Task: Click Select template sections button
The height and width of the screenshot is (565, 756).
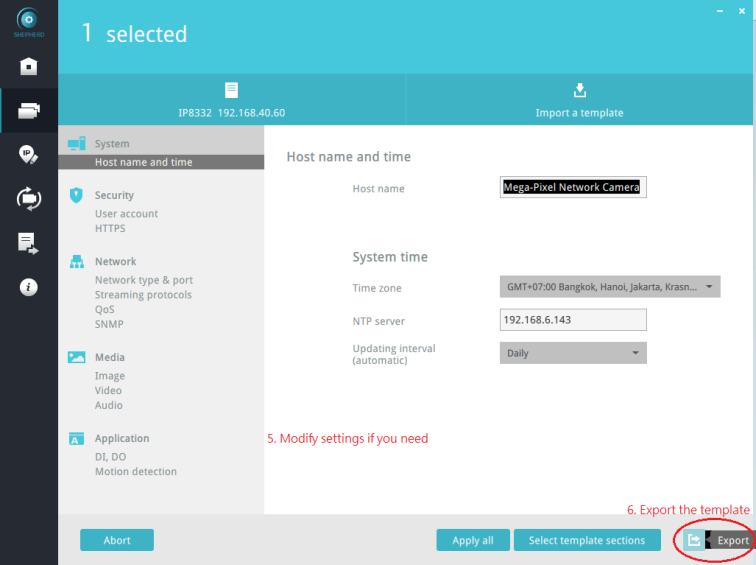Action: pyautogui.click(x=586, y=540)
